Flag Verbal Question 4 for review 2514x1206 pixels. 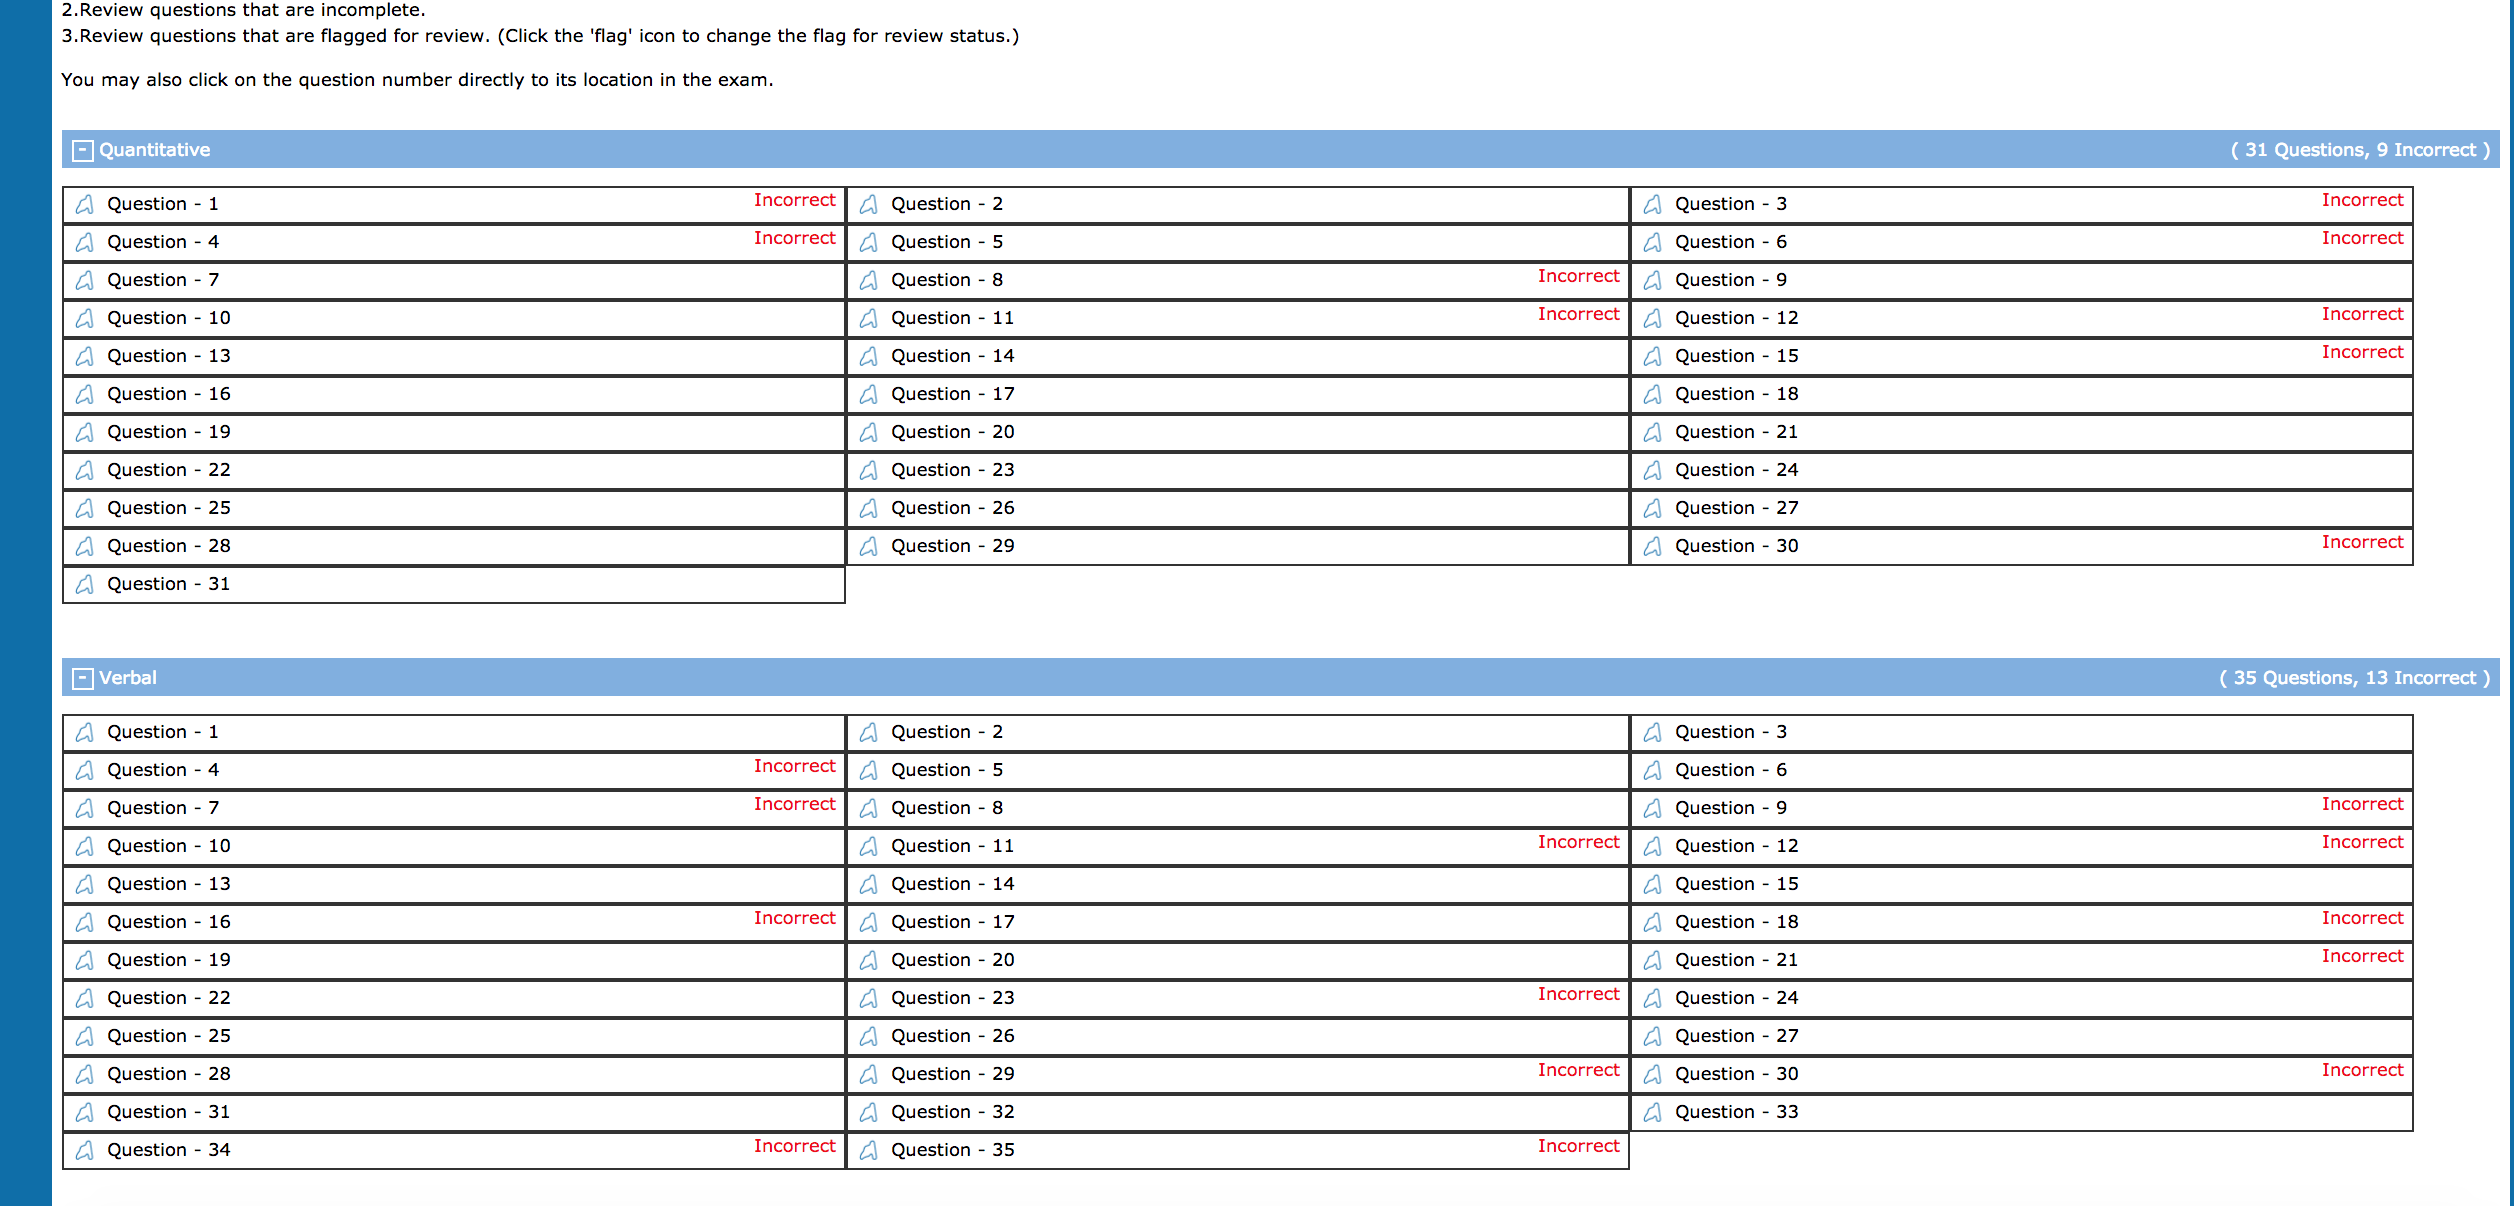(85, 771)
